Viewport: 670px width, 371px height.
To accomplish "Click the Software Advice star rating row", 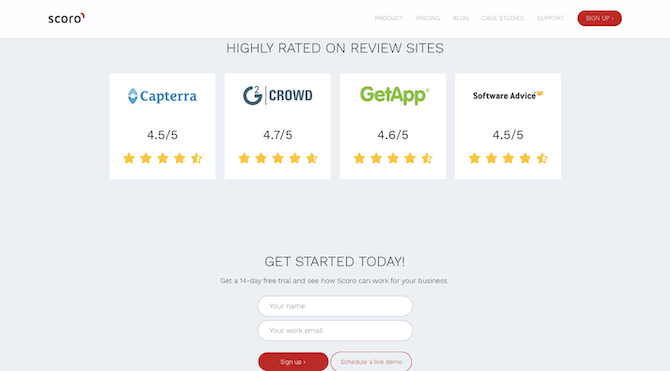I will point(508,159).
